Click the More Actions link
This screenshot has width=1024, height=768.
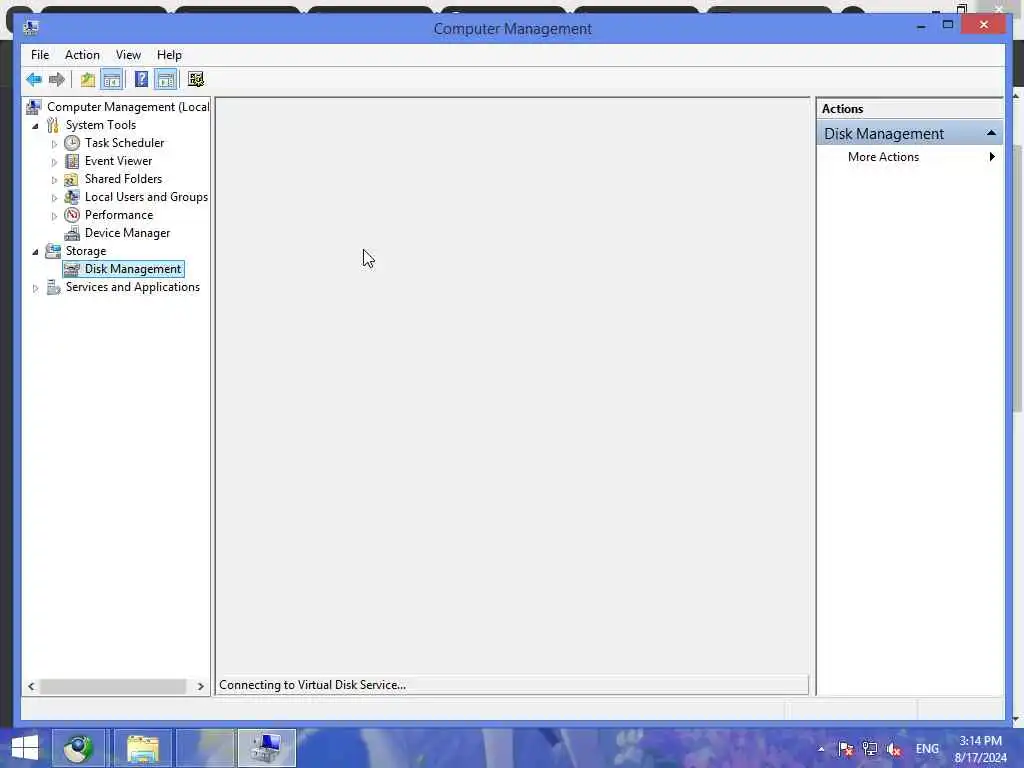click(883, 157)
